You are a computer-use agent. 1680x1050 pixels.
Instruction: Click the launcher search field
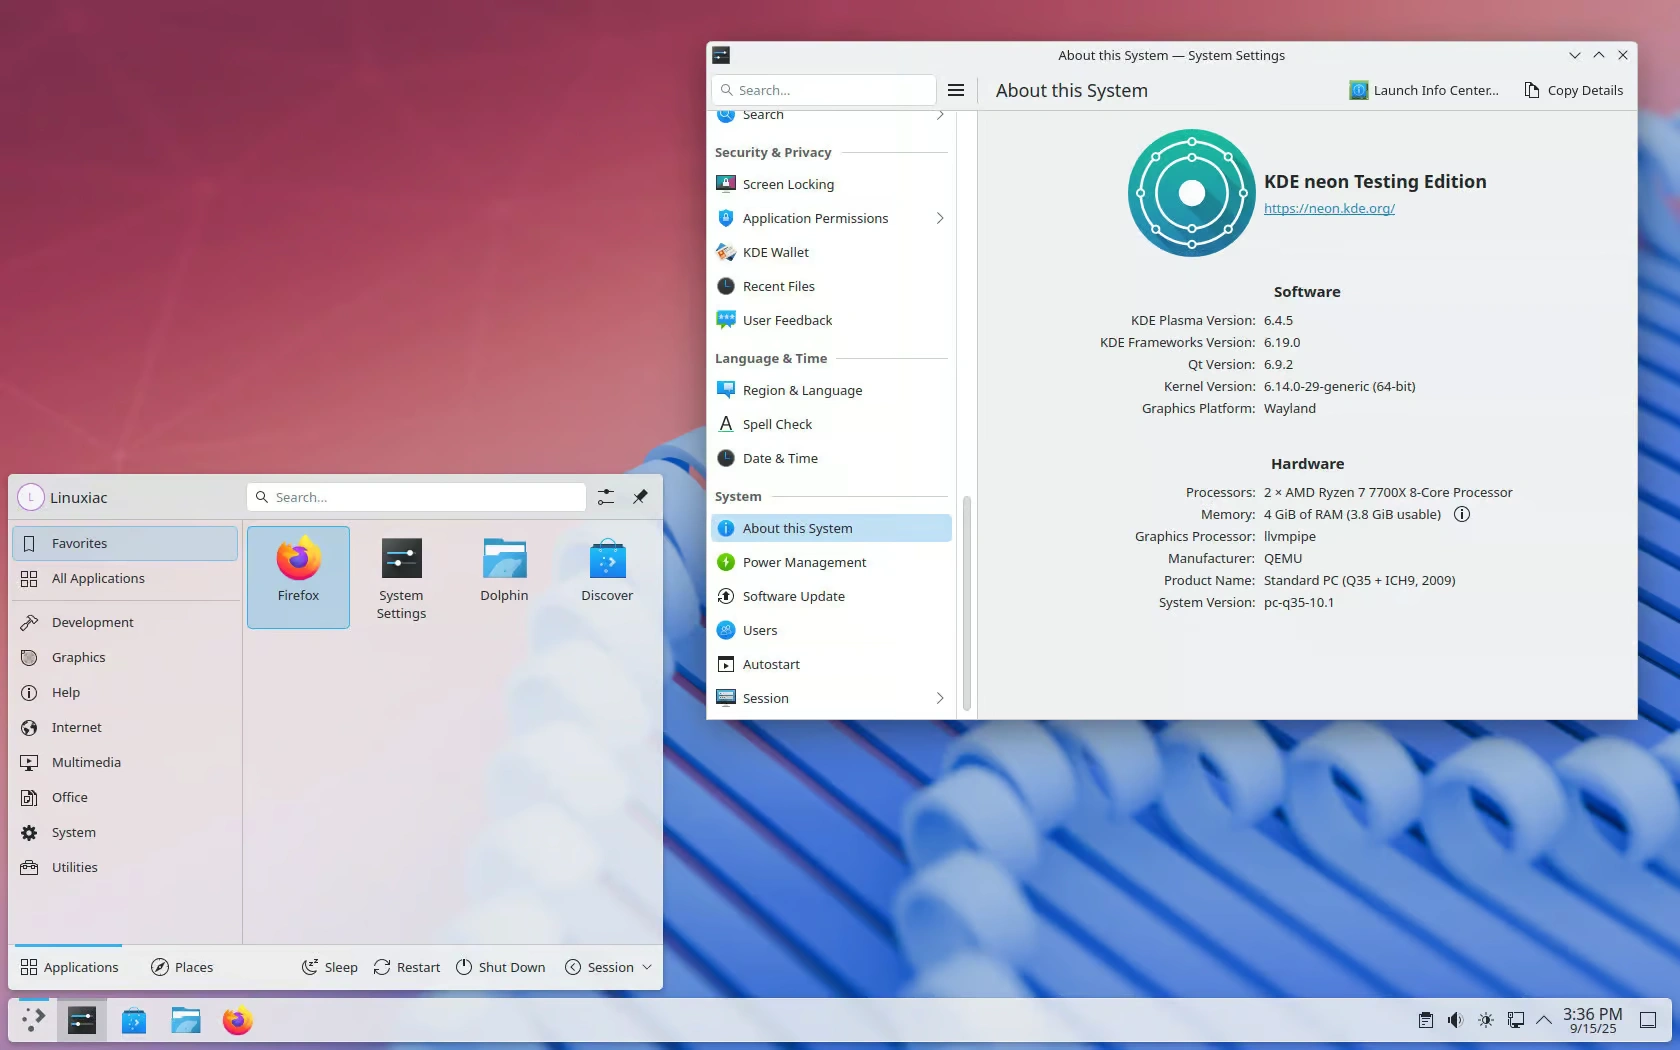point(416,497)
